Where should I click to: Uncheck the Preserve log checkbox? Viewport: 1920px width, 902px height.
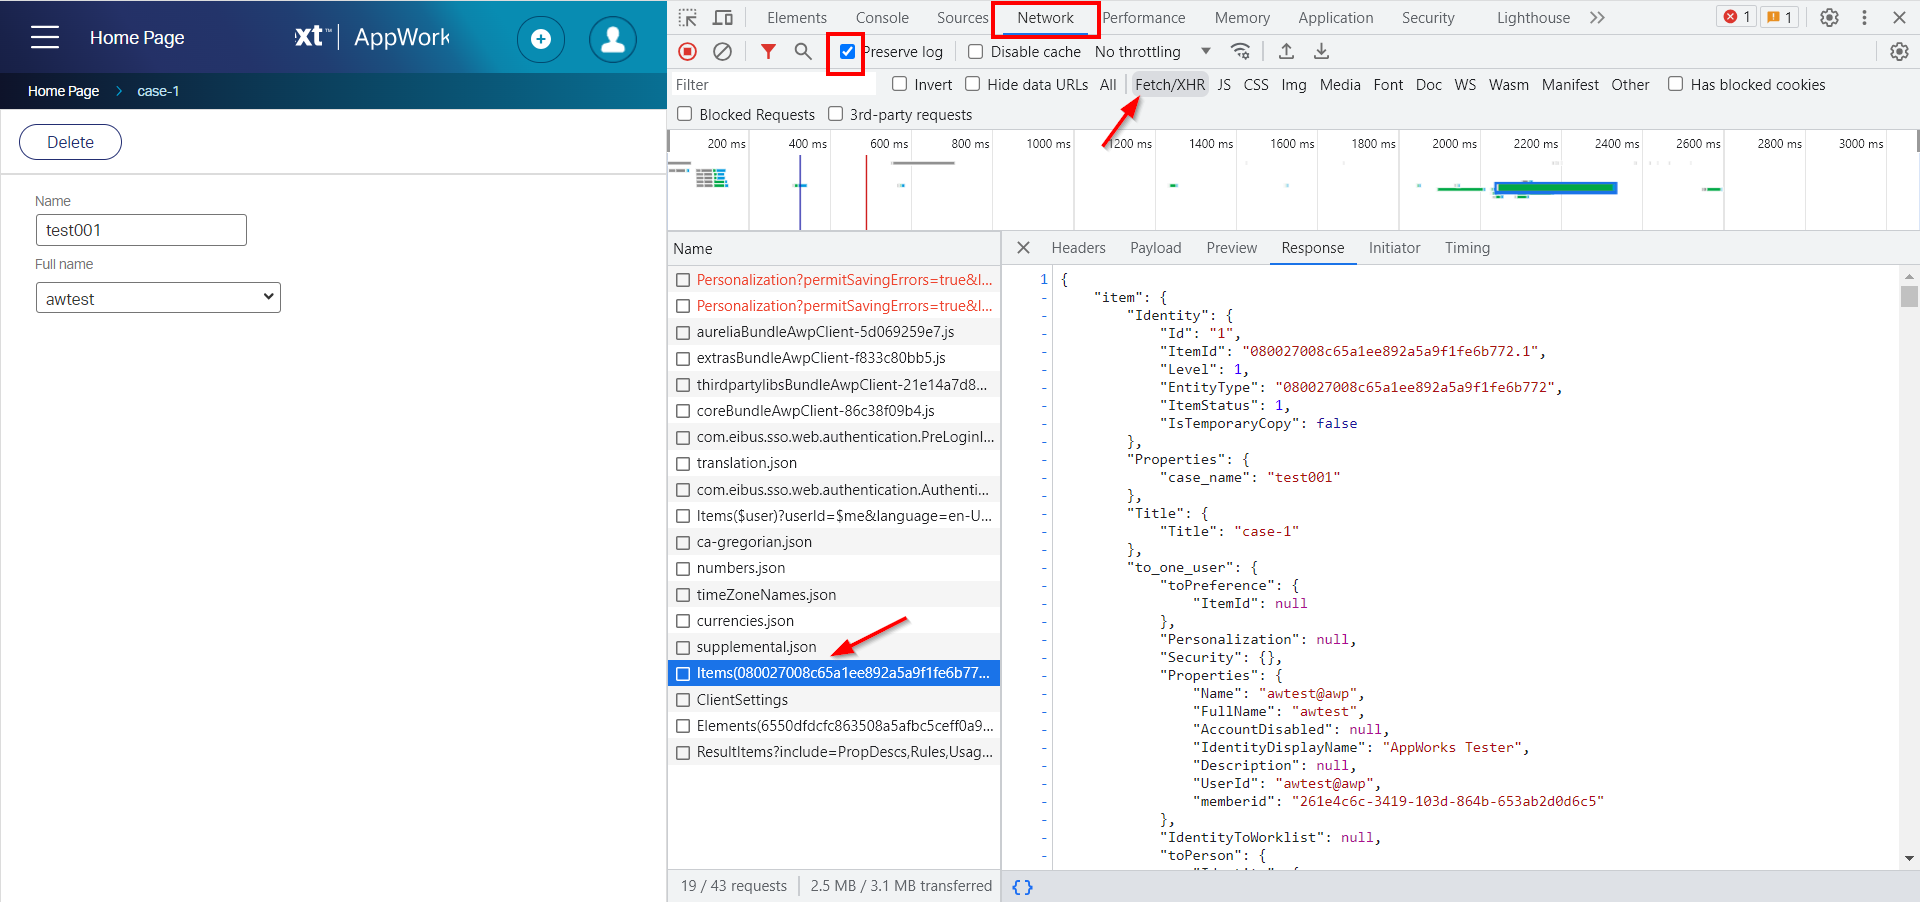[848, 52]
